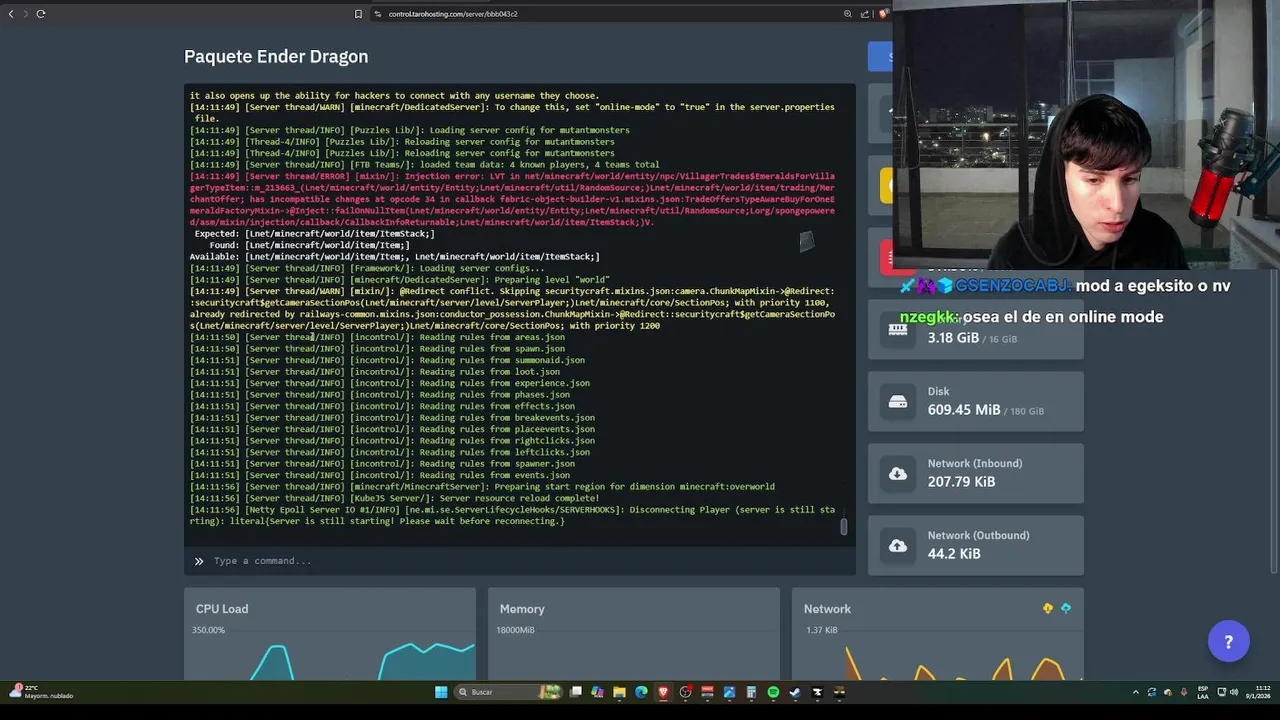Show hidden system tray icons chevron
This screenshot has height=720, width=1280.
1136,692
